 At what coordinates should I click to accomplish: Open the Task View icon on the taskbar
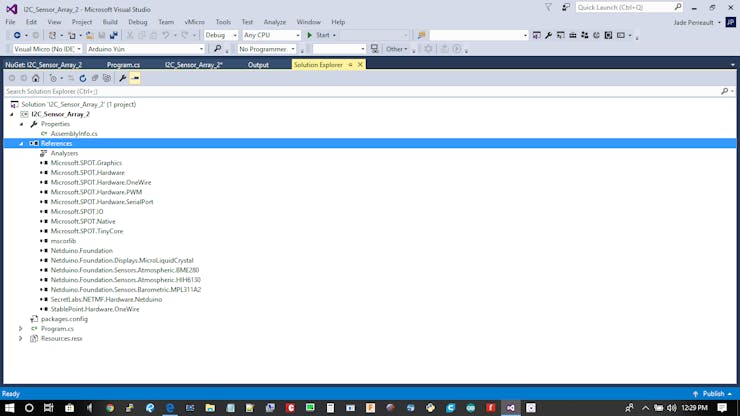point(49,408)
